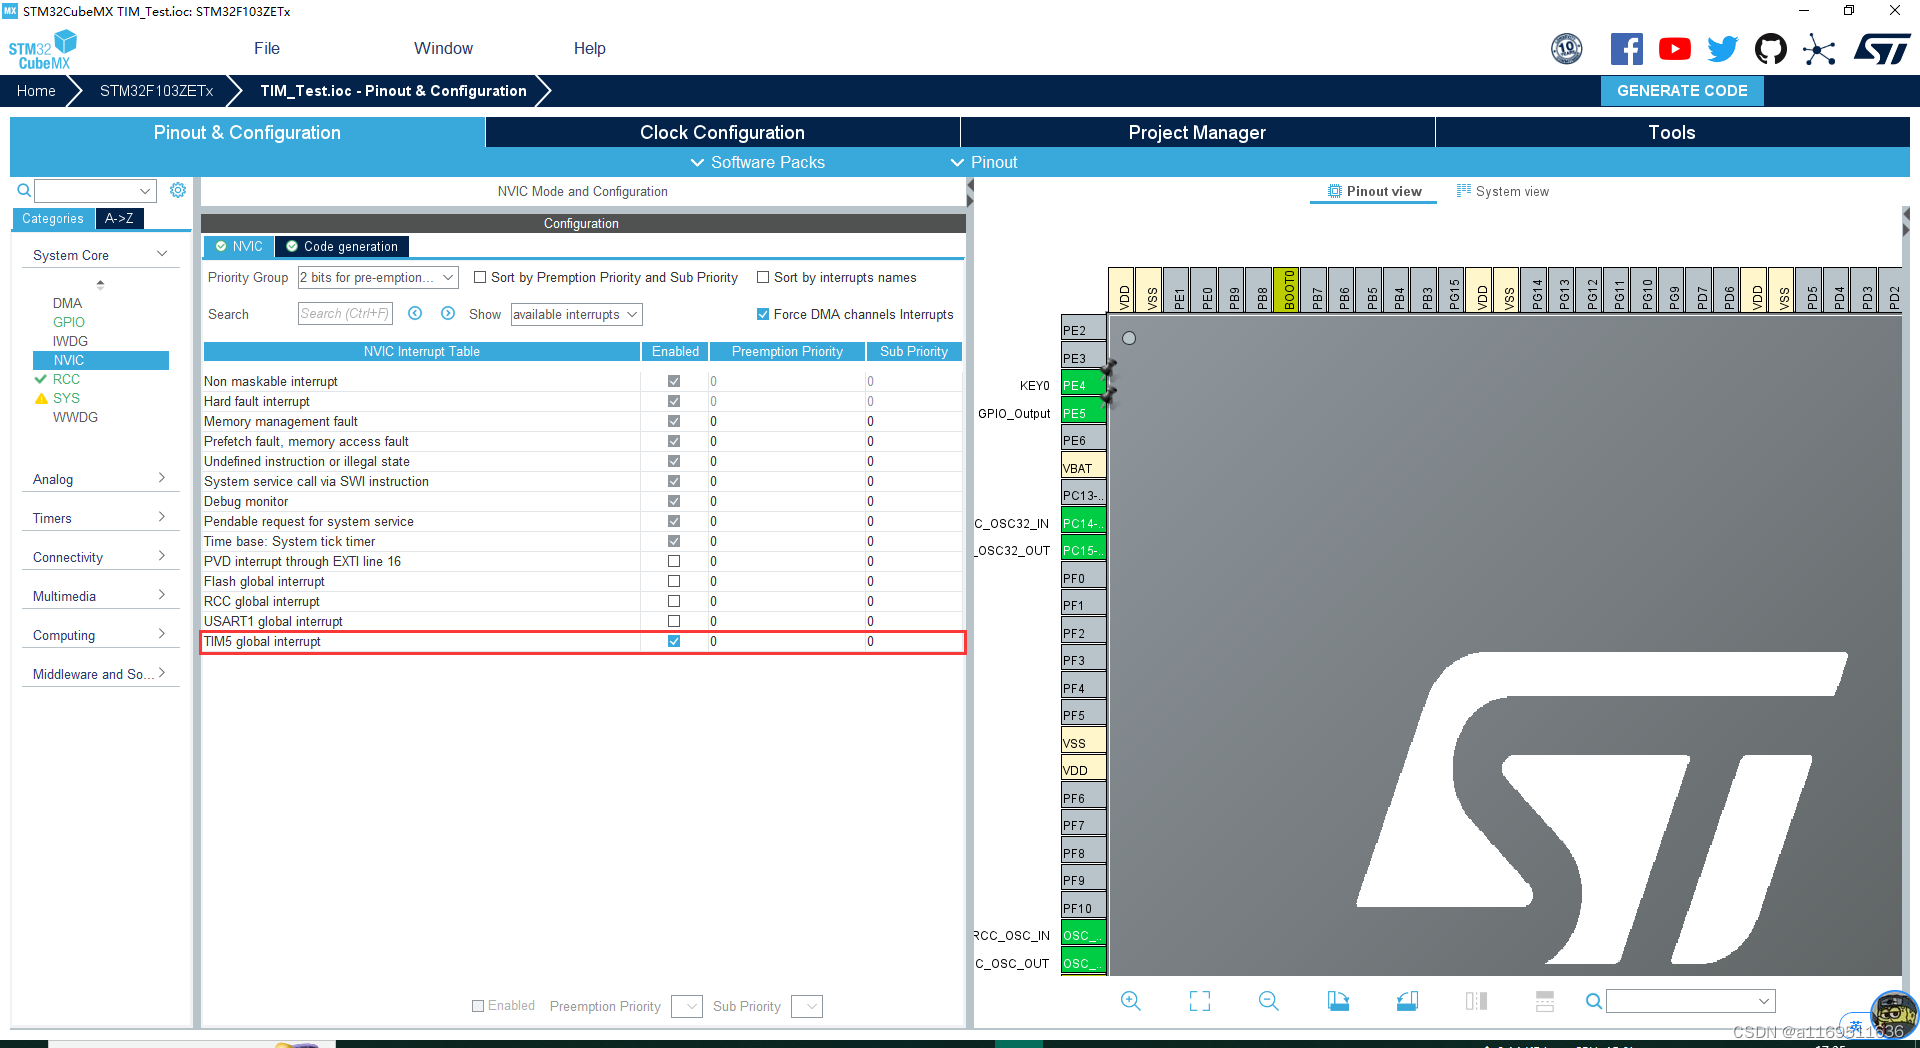
Task: Sort table by Preemption Priority header
Action: 787,351
